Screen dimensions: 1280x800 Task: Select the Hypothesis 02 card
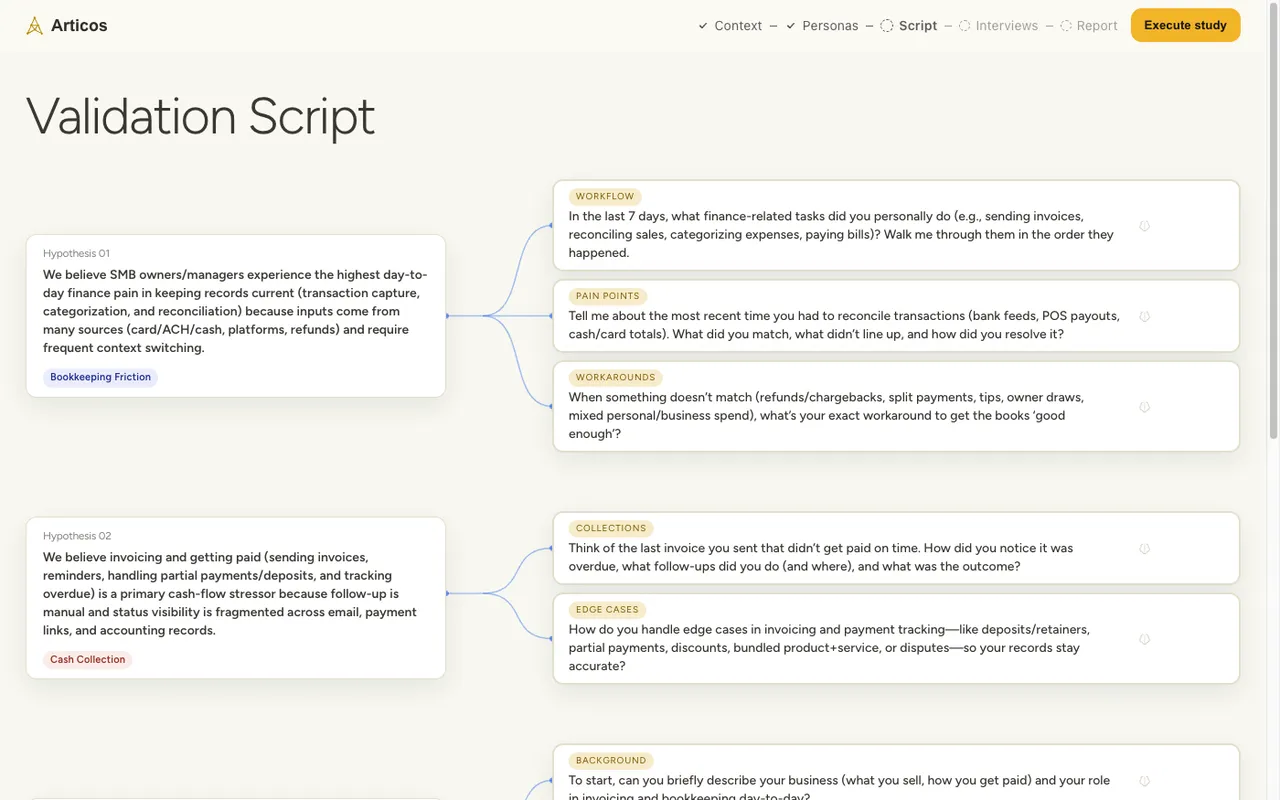236,598
